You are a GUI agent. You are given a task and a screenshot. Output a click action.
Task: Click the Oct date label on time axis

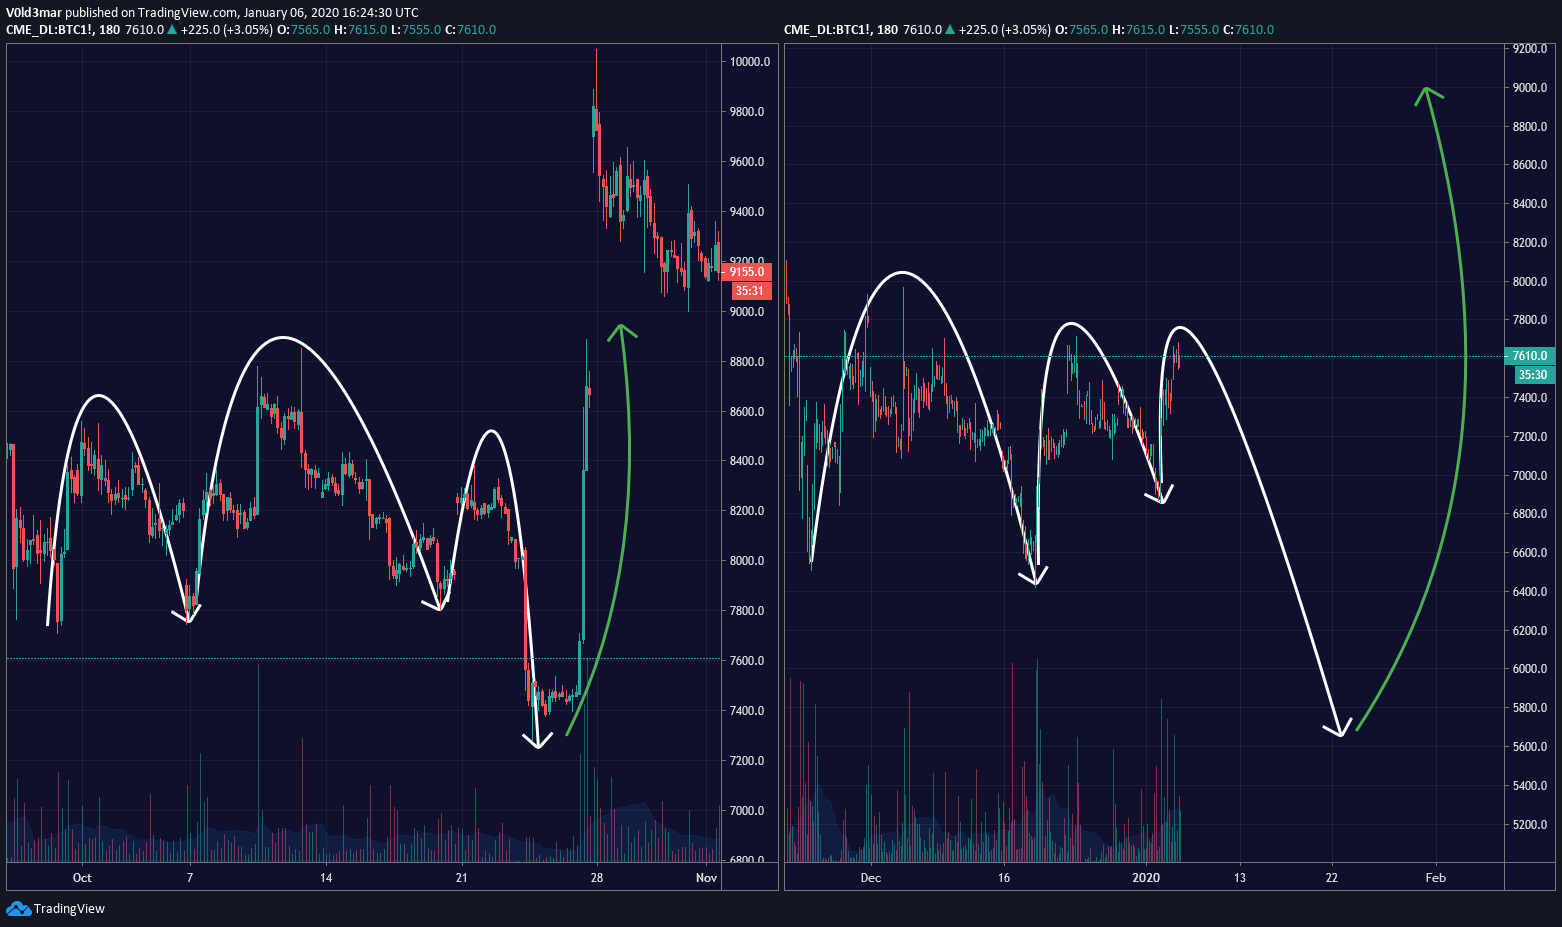pos(82,878)
